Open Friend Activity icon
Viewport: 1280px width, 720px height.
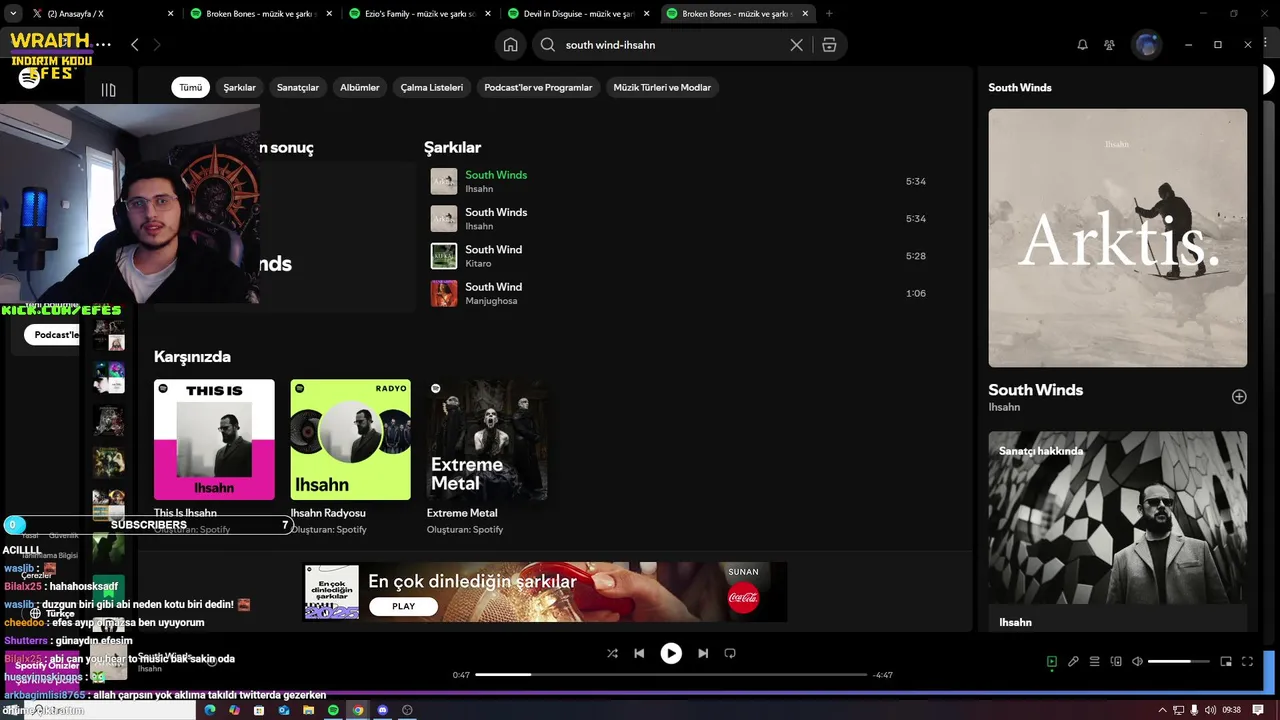pyautogui.click(x=1109, y=45)
